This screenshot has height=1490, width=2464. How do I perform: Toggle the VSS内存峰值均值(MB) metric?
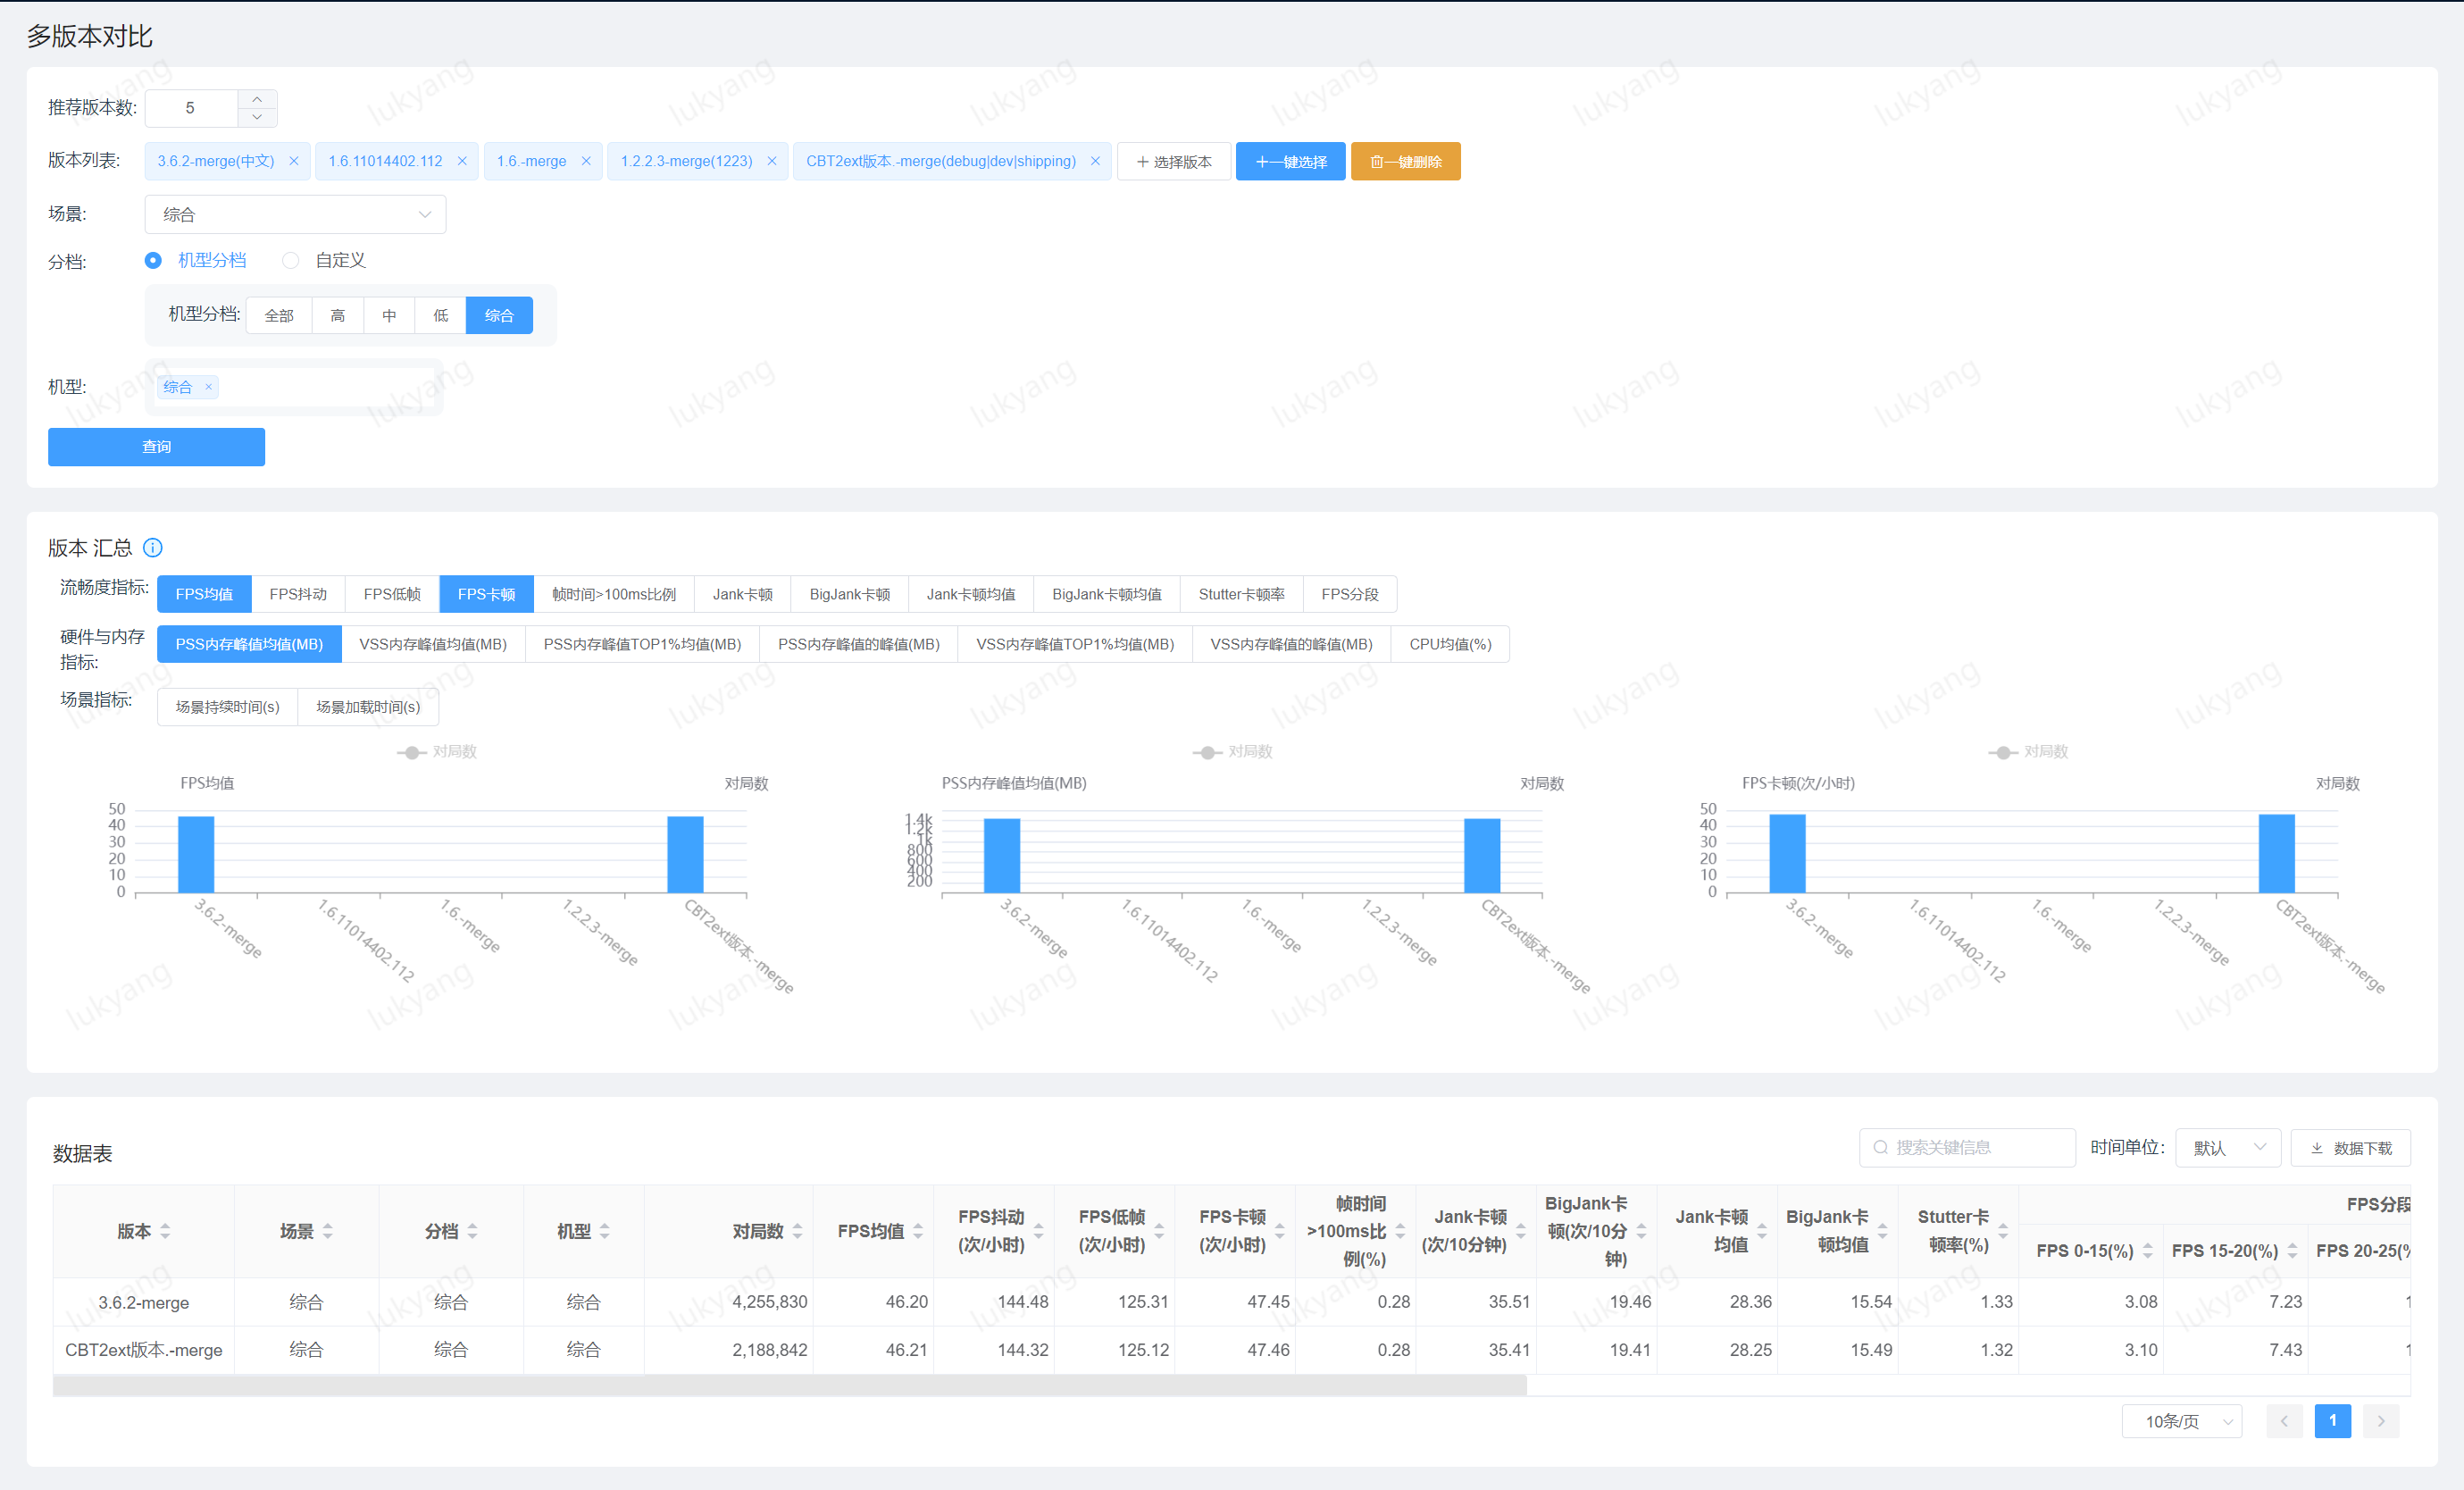tap(433, 644)
